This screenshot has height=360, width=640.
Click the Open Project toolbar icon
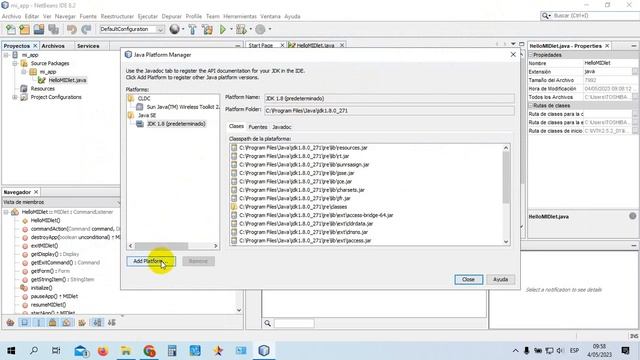pos(39,29)
